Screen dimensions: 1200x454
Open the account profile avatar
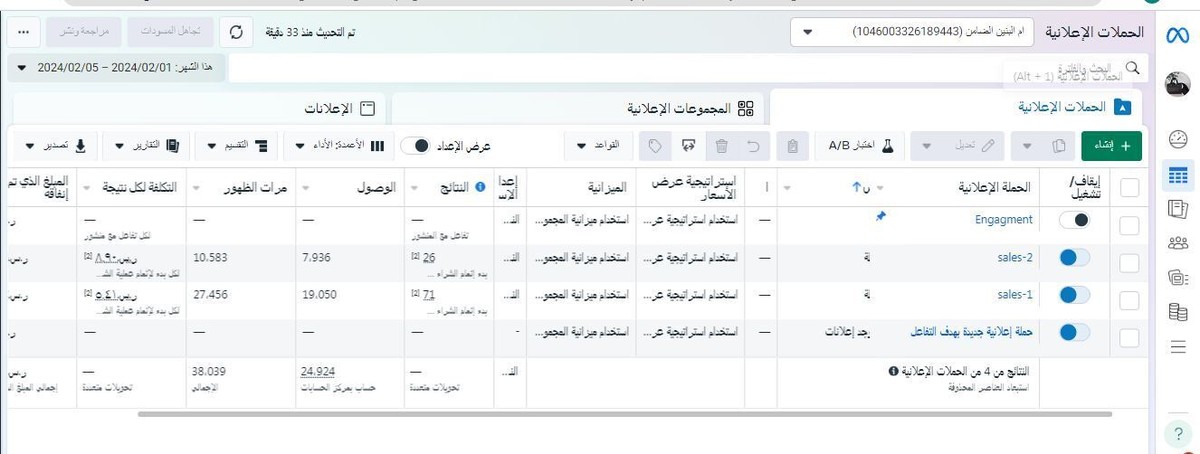[1178, 86]
